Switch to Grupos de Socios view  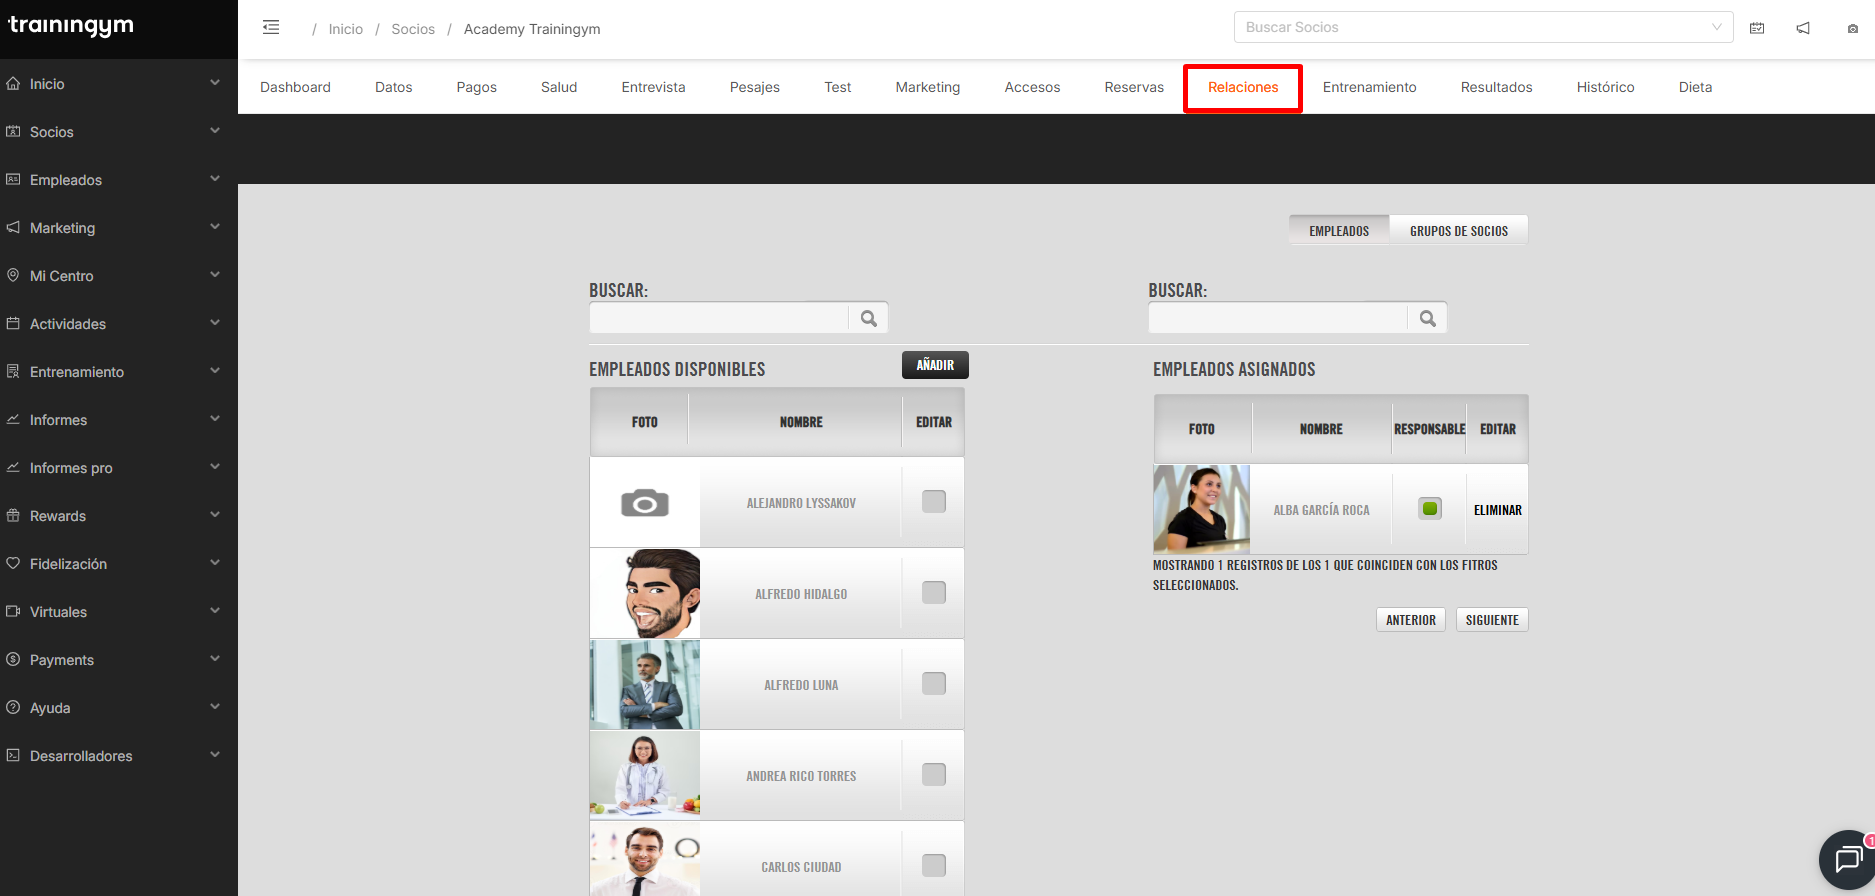[x=1458, y=231]
